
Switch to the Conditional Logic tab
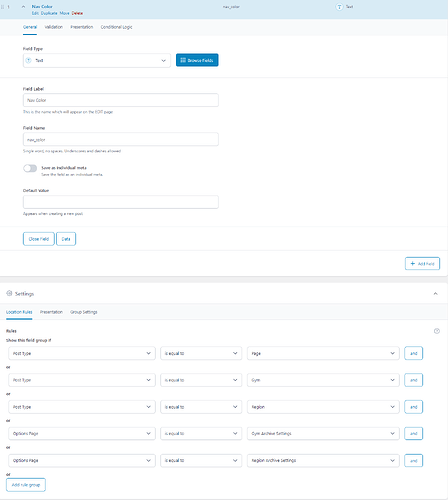coord(116,27)
